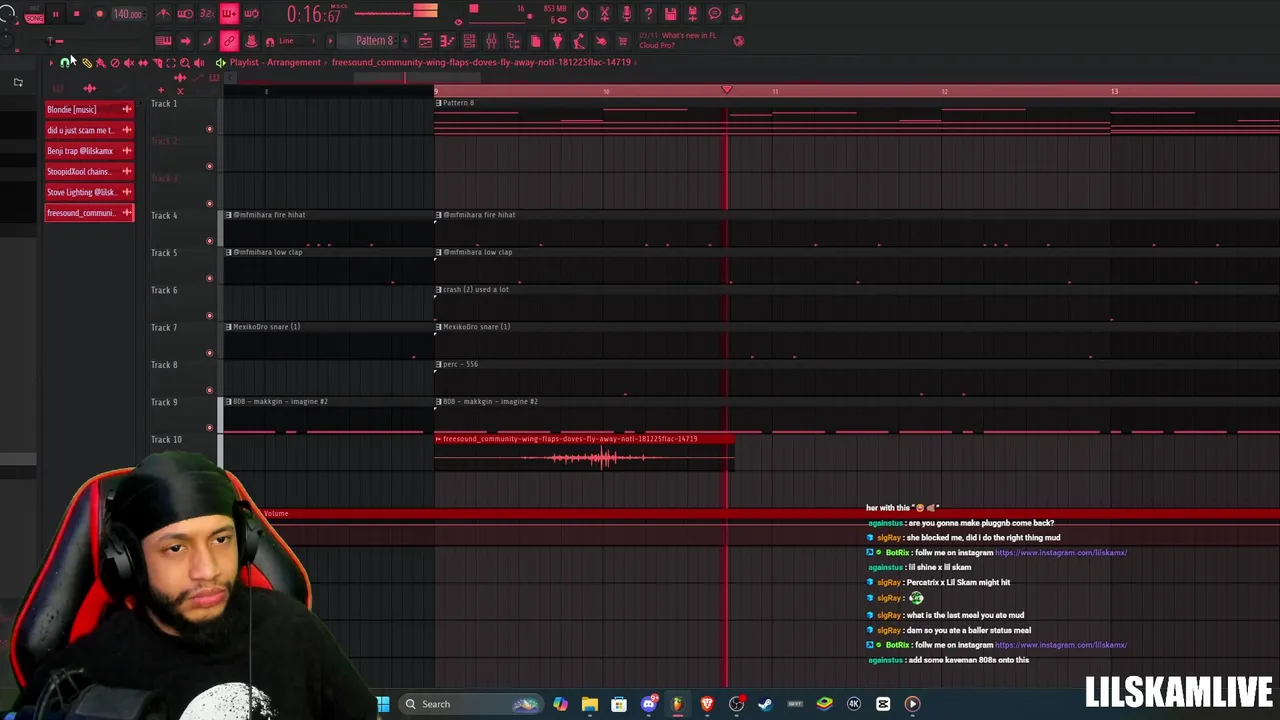Select the playlist mute tool

[129, 63]
